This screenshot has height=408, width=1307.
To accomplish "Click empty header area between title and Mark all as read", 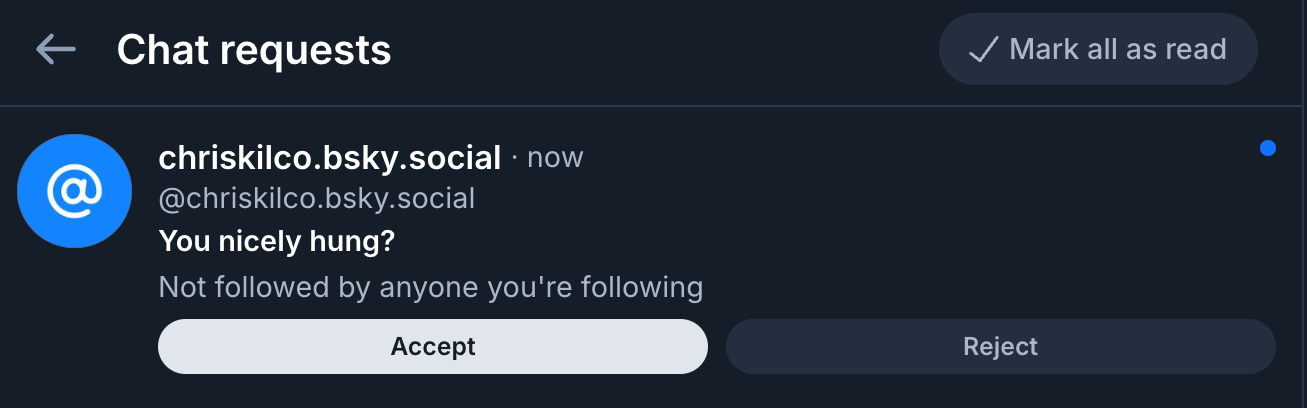I will 660,49.
